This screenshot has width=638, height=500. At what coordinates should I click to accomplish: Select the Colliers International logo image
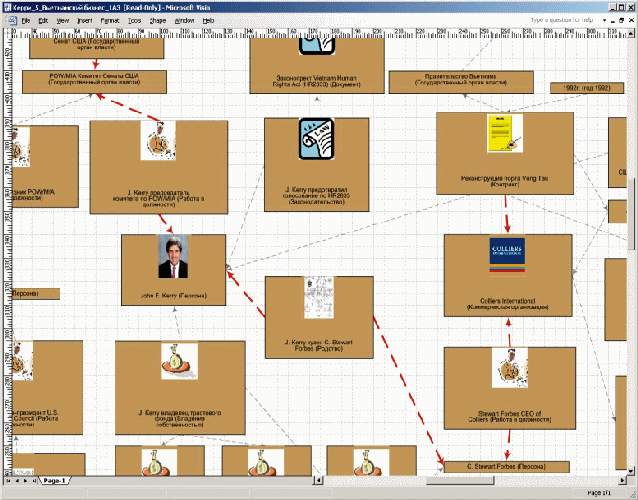coord(507,257)
